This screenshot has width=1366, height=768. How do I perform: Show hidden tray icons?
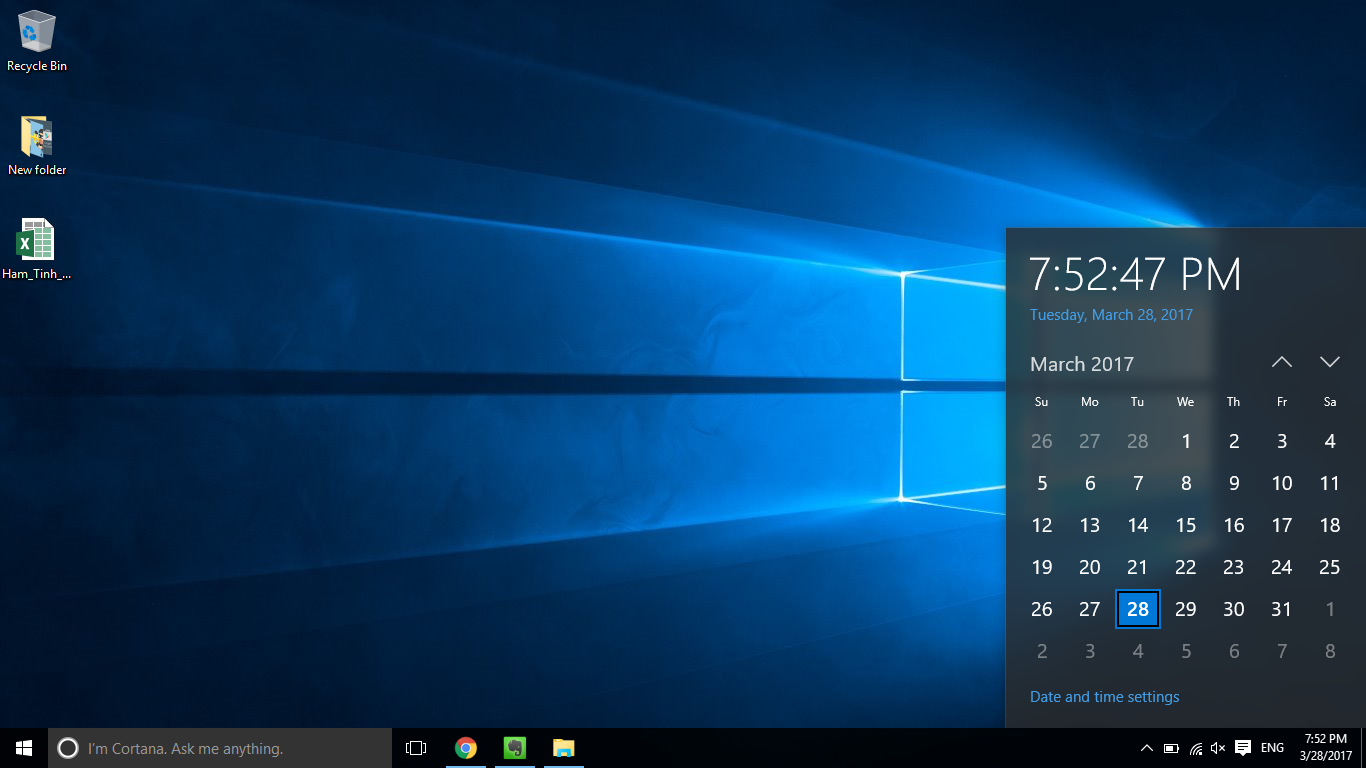(1146, 748)
